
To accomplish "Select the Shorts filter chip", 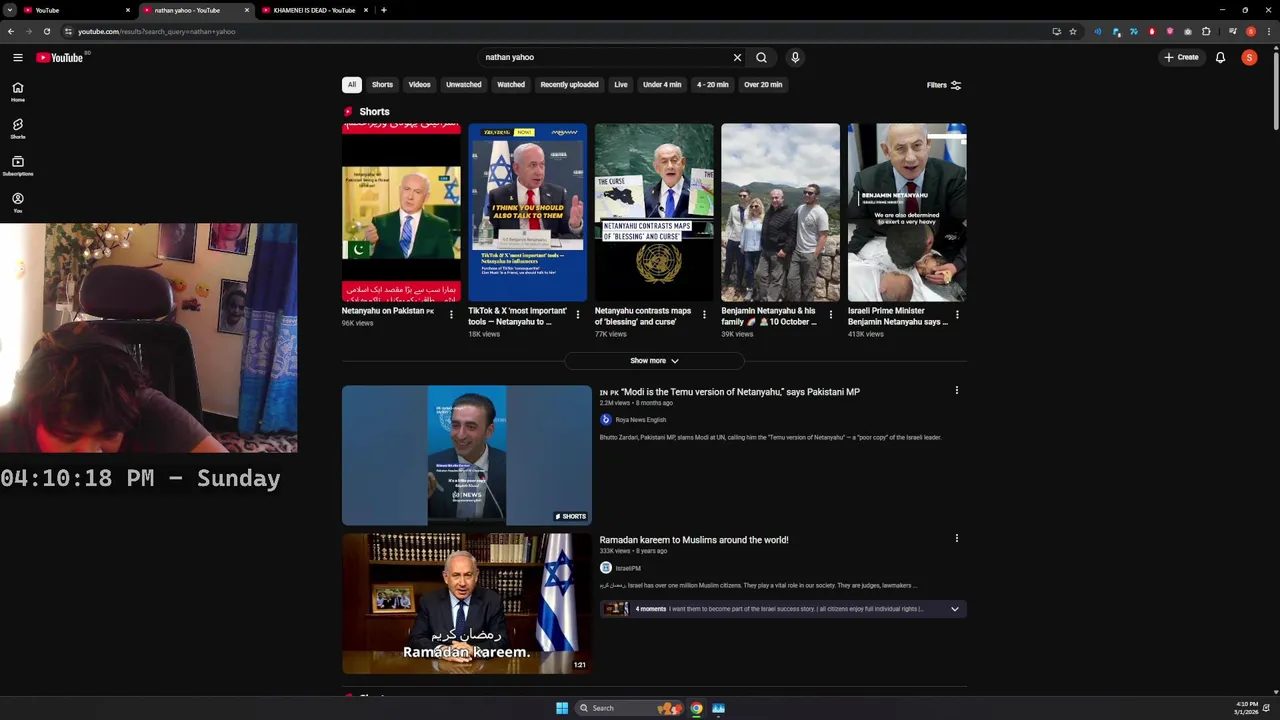I will (x=382, y=85).
